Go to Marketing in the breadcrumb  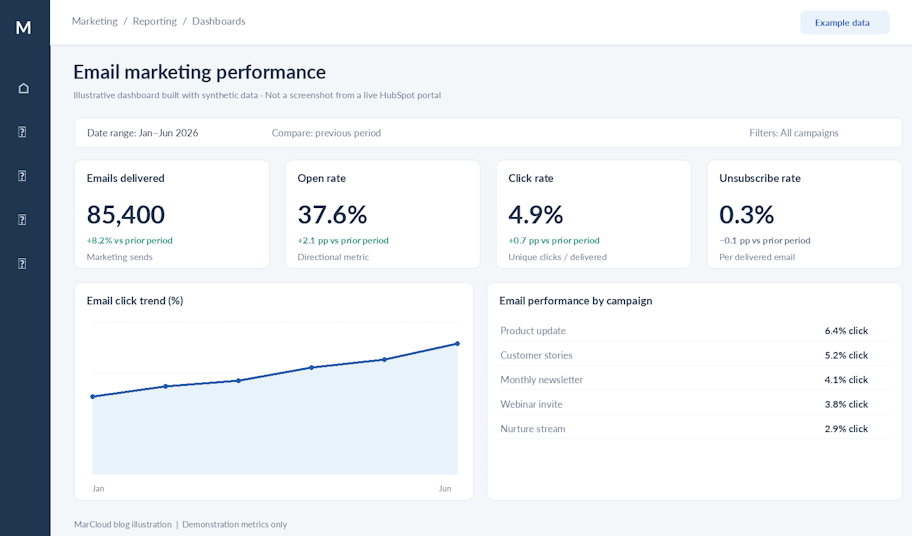tap(95, 22)
